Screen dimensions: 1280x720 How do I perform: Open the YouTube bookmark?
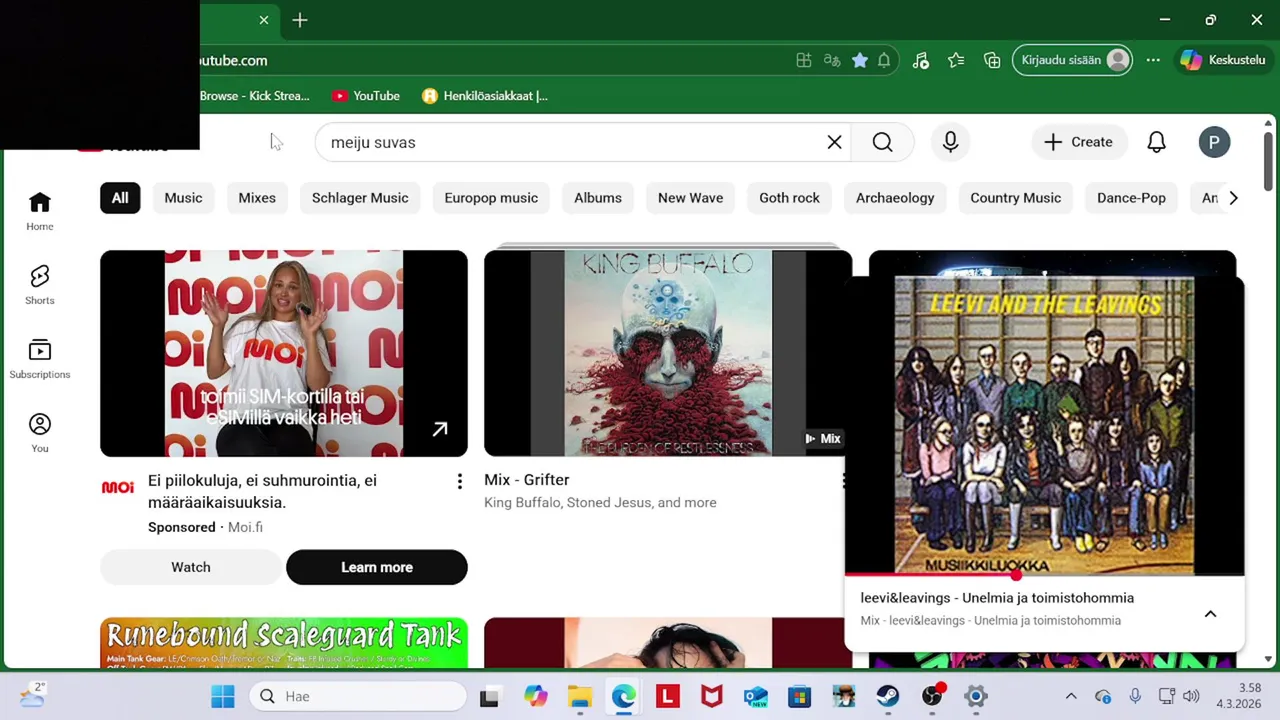pos(366,96)
